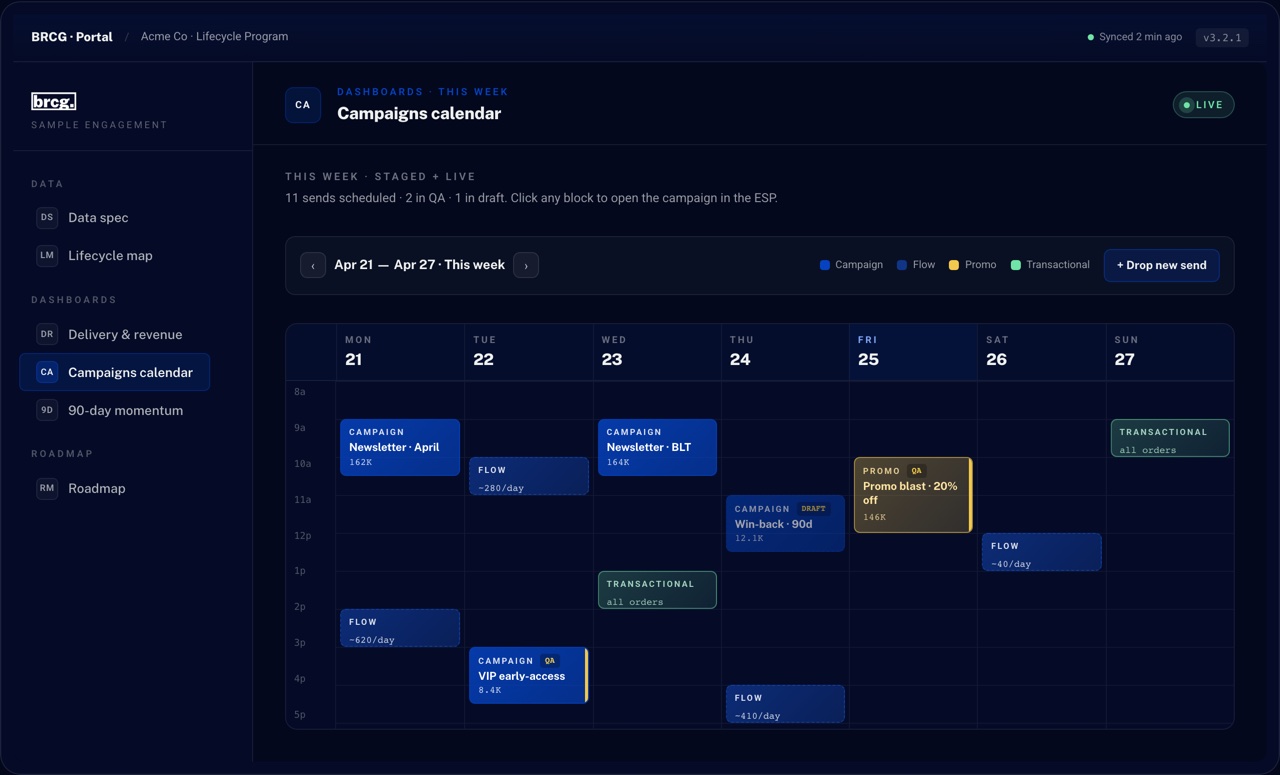This screenshot has width=1280, height=775.
Task: Select MON 21 column header
Action: (x=400, y=352)
